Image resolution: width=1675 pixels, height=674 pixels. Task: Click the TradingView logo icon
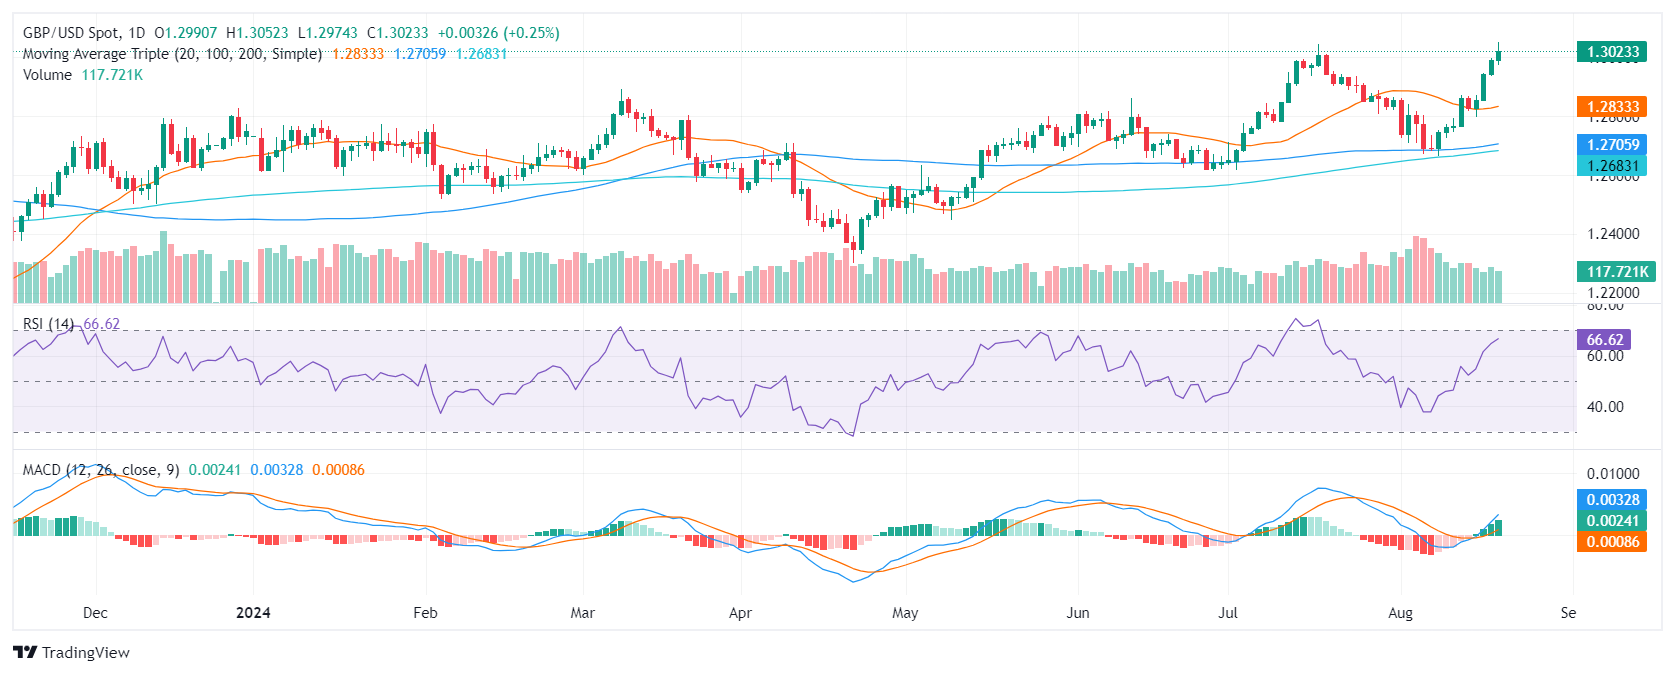coord(25,653)
